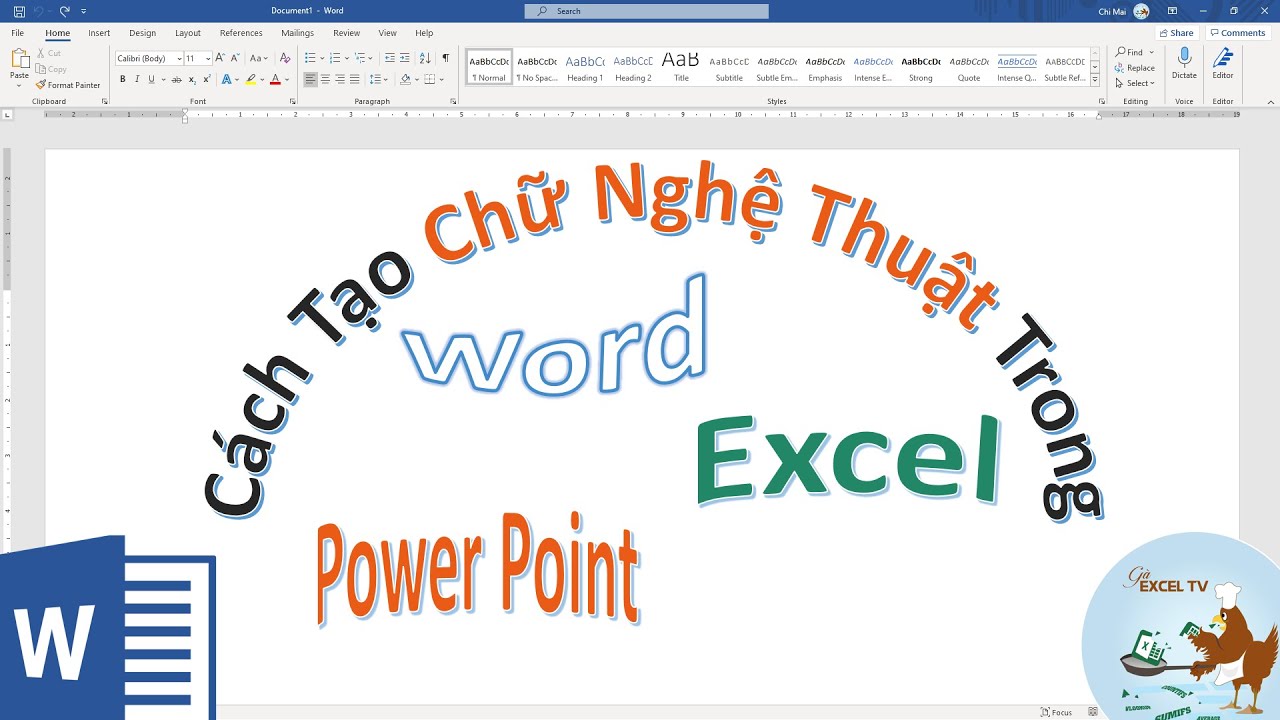Click the Sort icon in Paragraph group
1280x720 pixels.
pyautogui.click(x=425, y=58)
